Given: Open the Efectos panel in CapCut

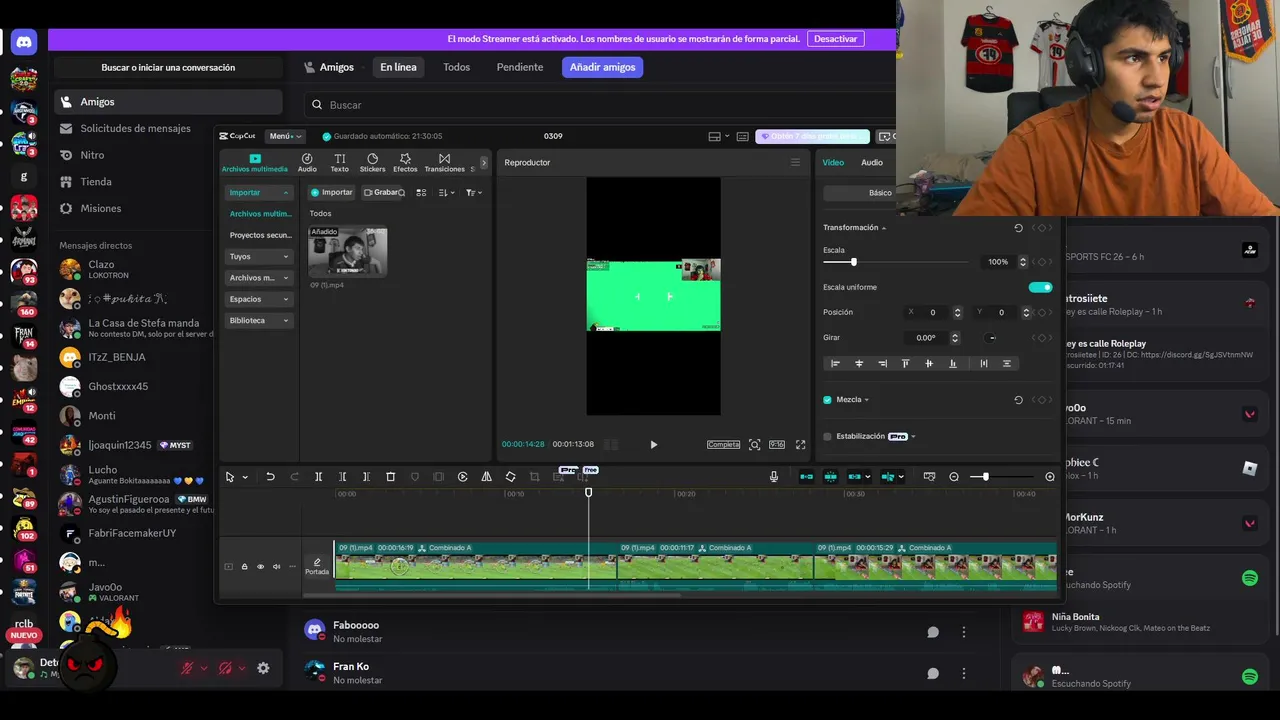Looking at the screenshot, I should point(405,163).
